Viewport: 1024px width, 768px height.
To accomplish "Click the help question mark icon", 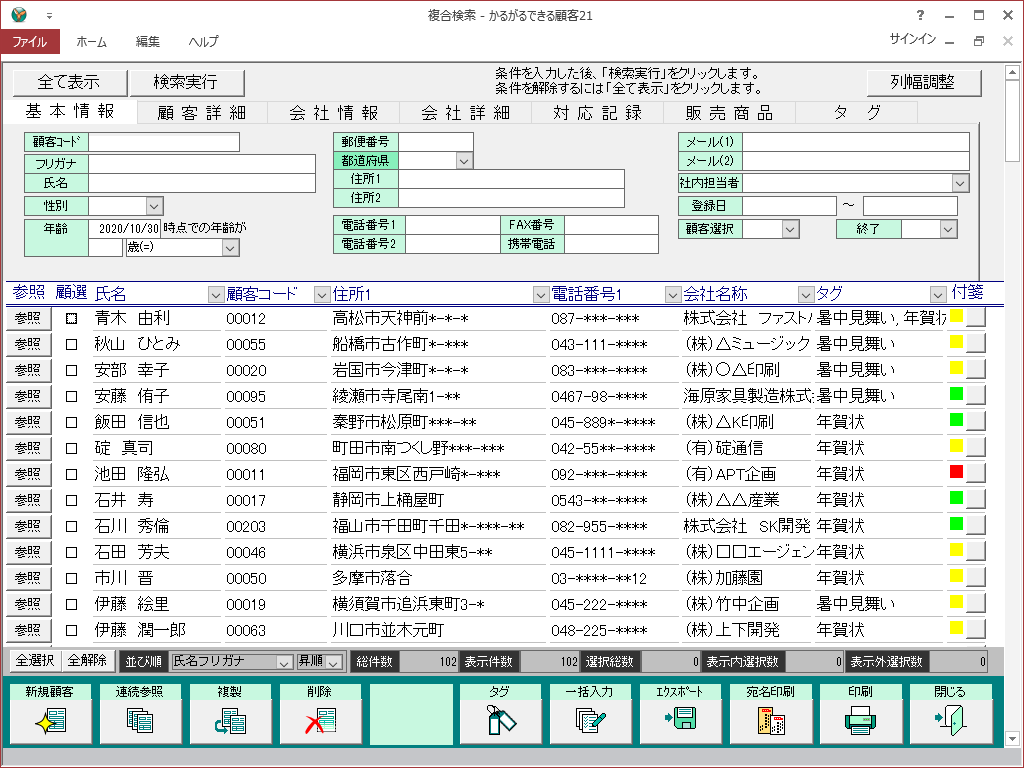I will (920, 15).
